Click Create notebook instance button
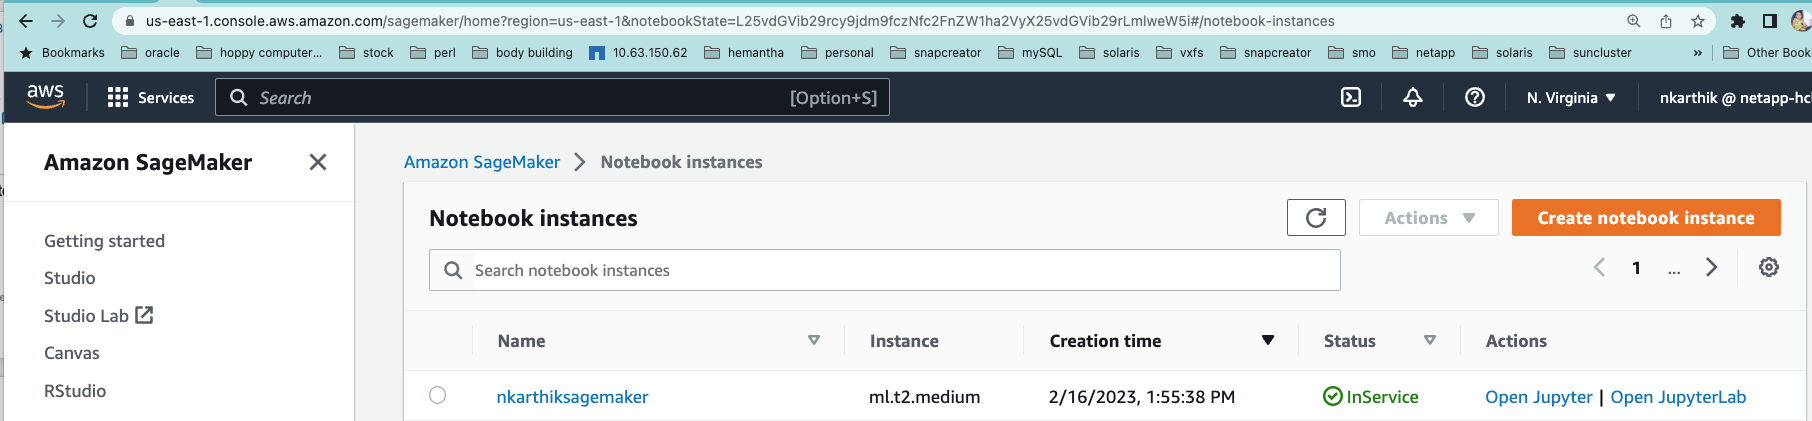 [x=1646, y=218]
